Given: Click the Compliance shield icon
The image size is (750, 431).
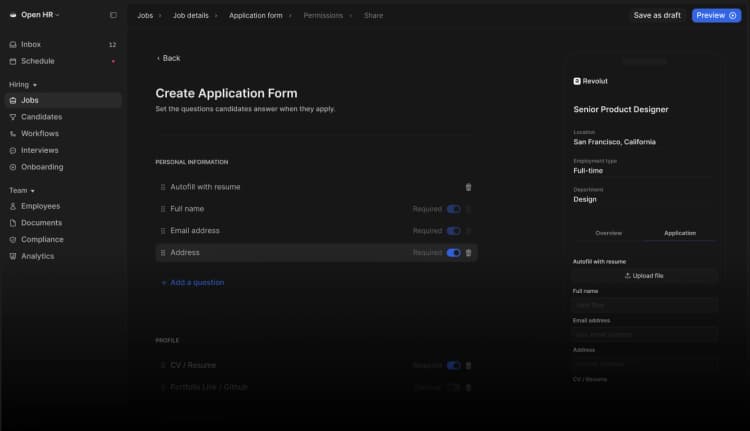Looking at the screenshot, I should (x=13, y=240).
